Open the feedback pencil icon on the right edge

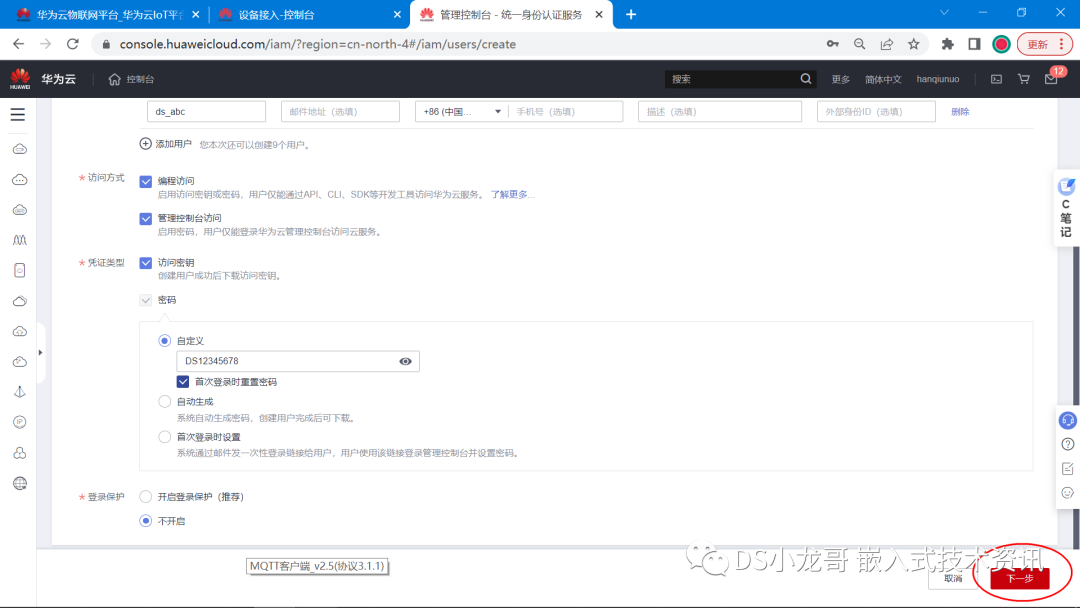pyautogui.click(x=1067, y=468)
